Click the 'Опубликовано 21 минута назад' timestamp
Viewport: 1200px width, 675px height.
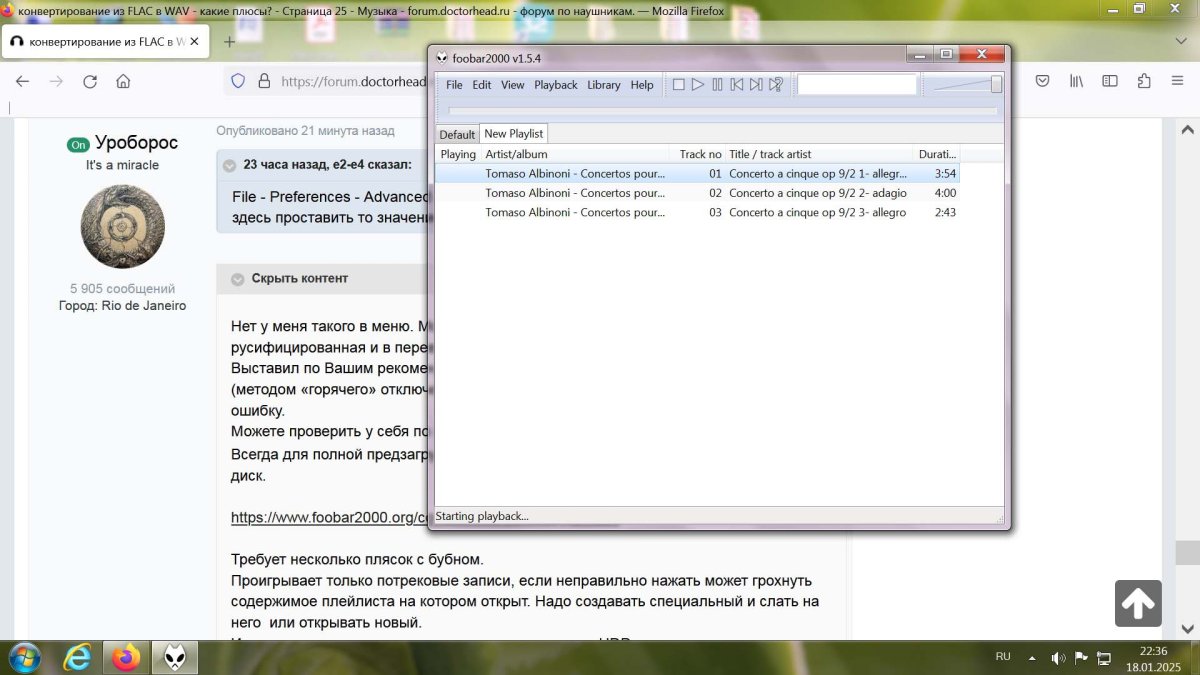(x=306, y=130)
